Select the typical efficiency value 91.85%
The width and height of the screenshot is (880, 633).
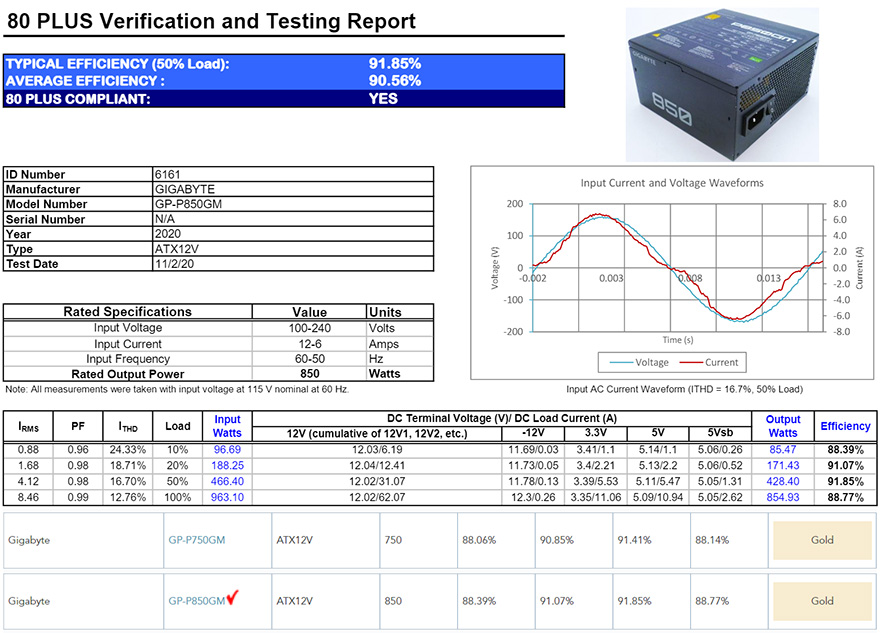coord(395,63)
